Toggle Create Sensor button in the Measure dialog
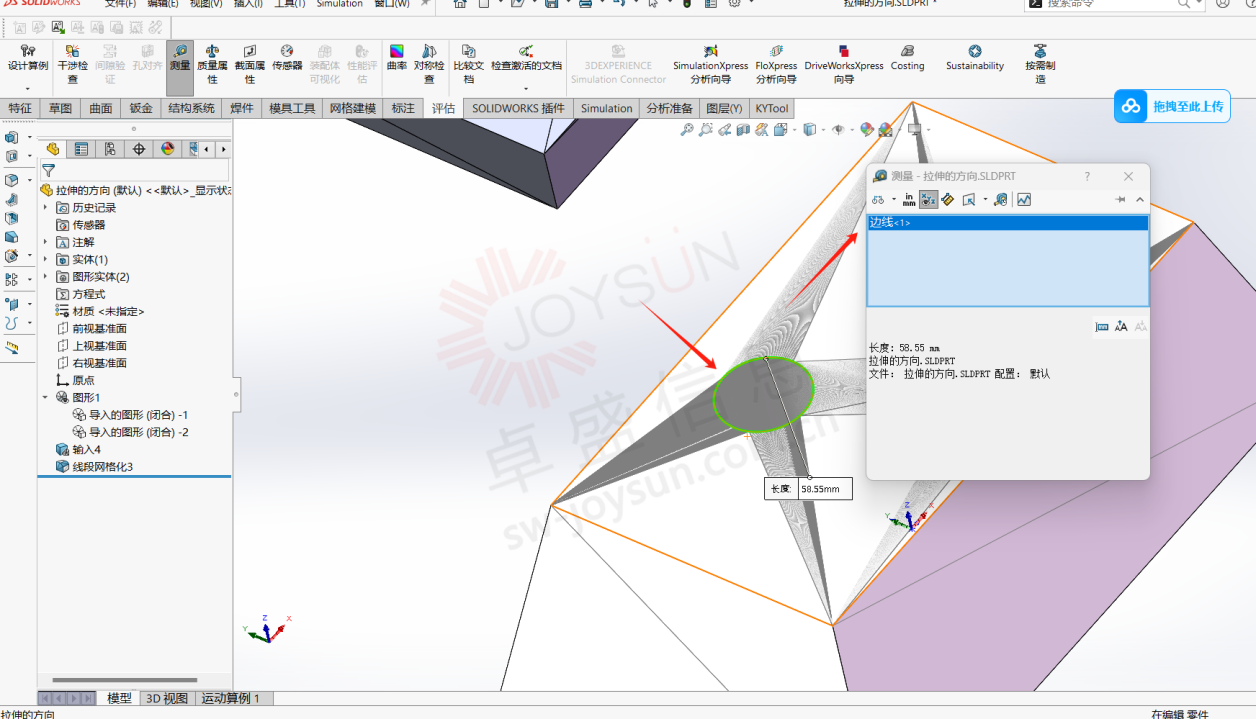 (x=1001, y=200)
